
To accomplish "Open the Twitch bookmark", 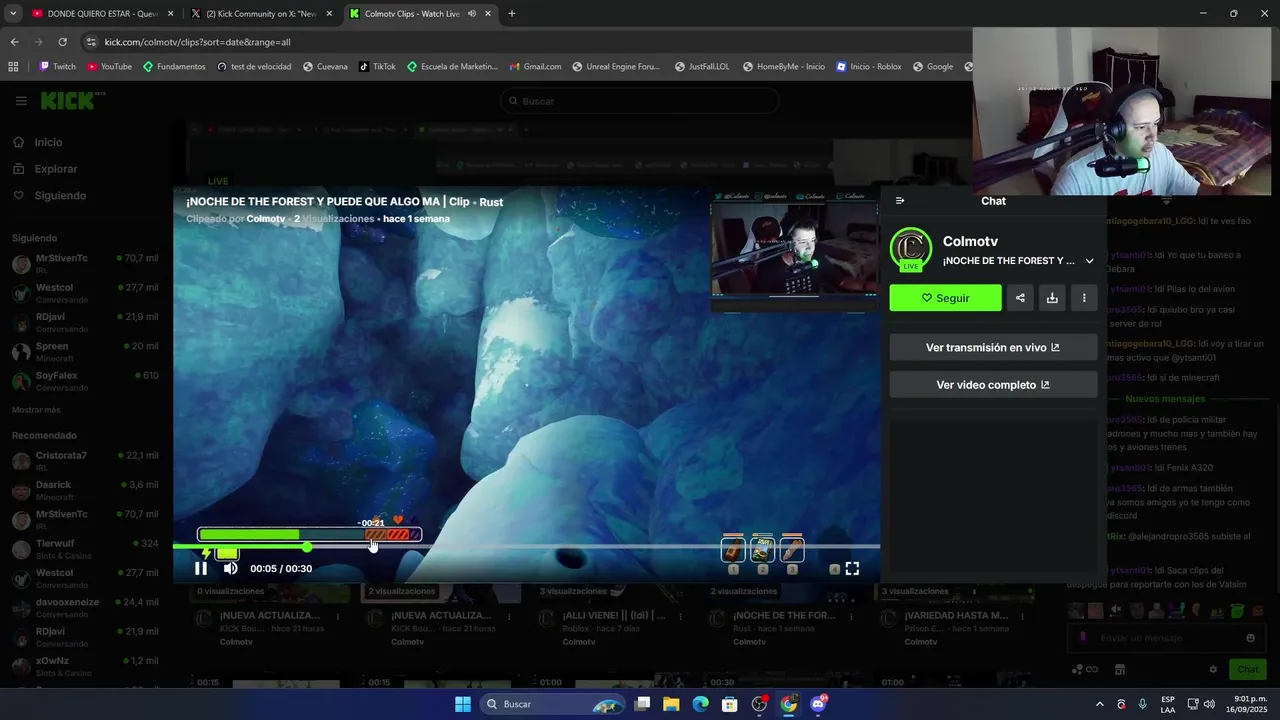I will click(58, 67).
